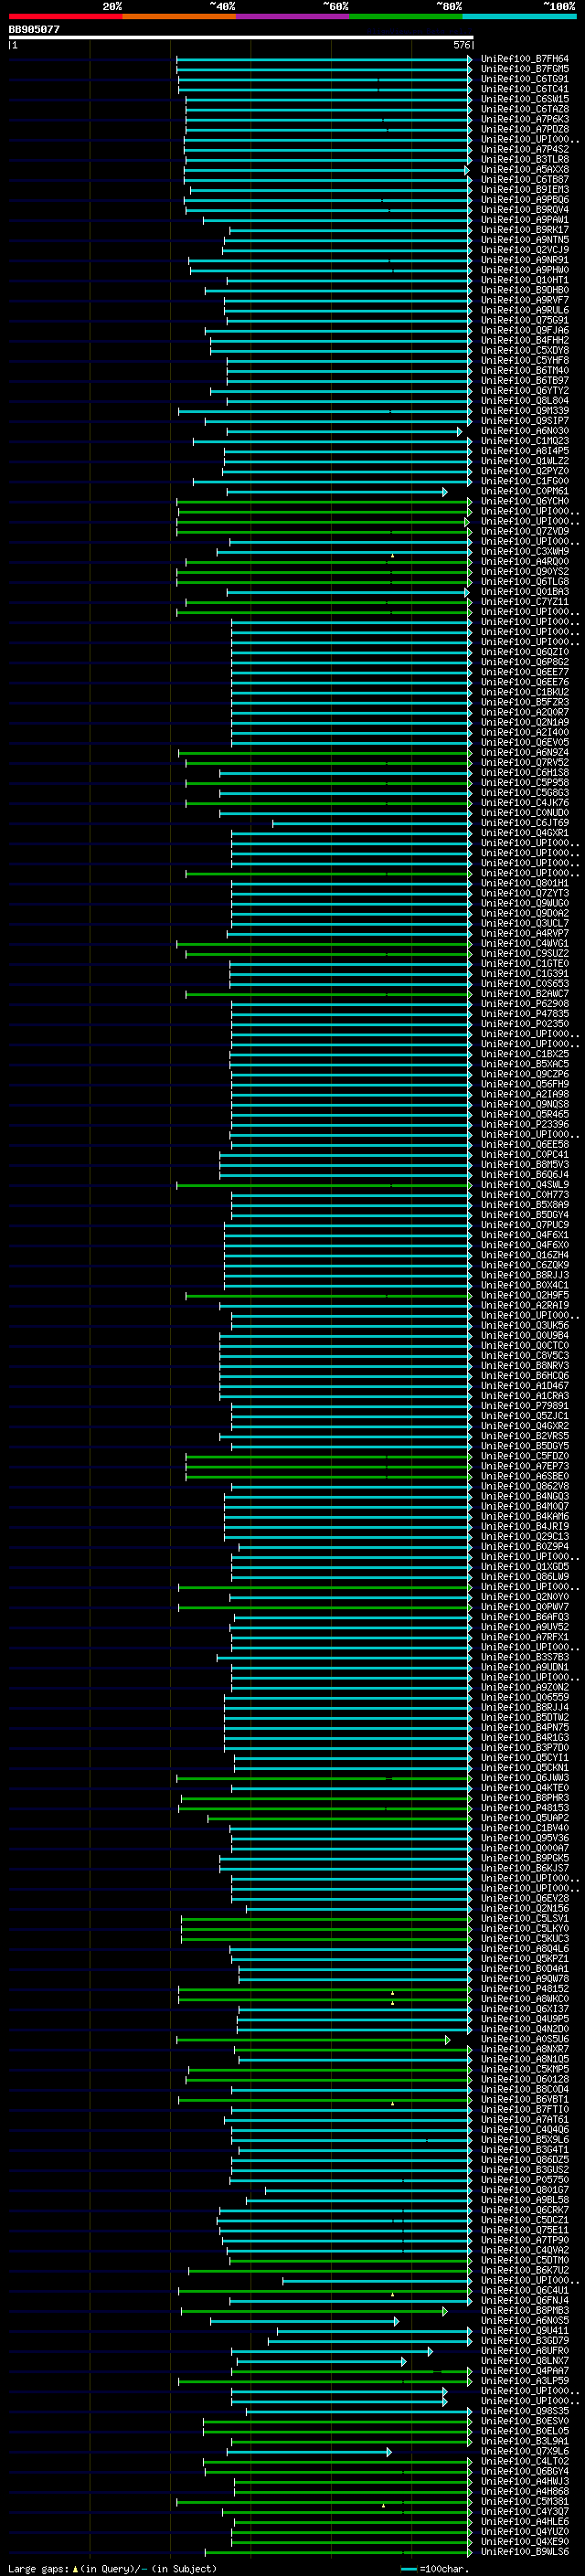Viewport: 585px width, 2576px height.
Task: Select hit label UniRef100_Q2H9F5
Action: click(525, 1295)
